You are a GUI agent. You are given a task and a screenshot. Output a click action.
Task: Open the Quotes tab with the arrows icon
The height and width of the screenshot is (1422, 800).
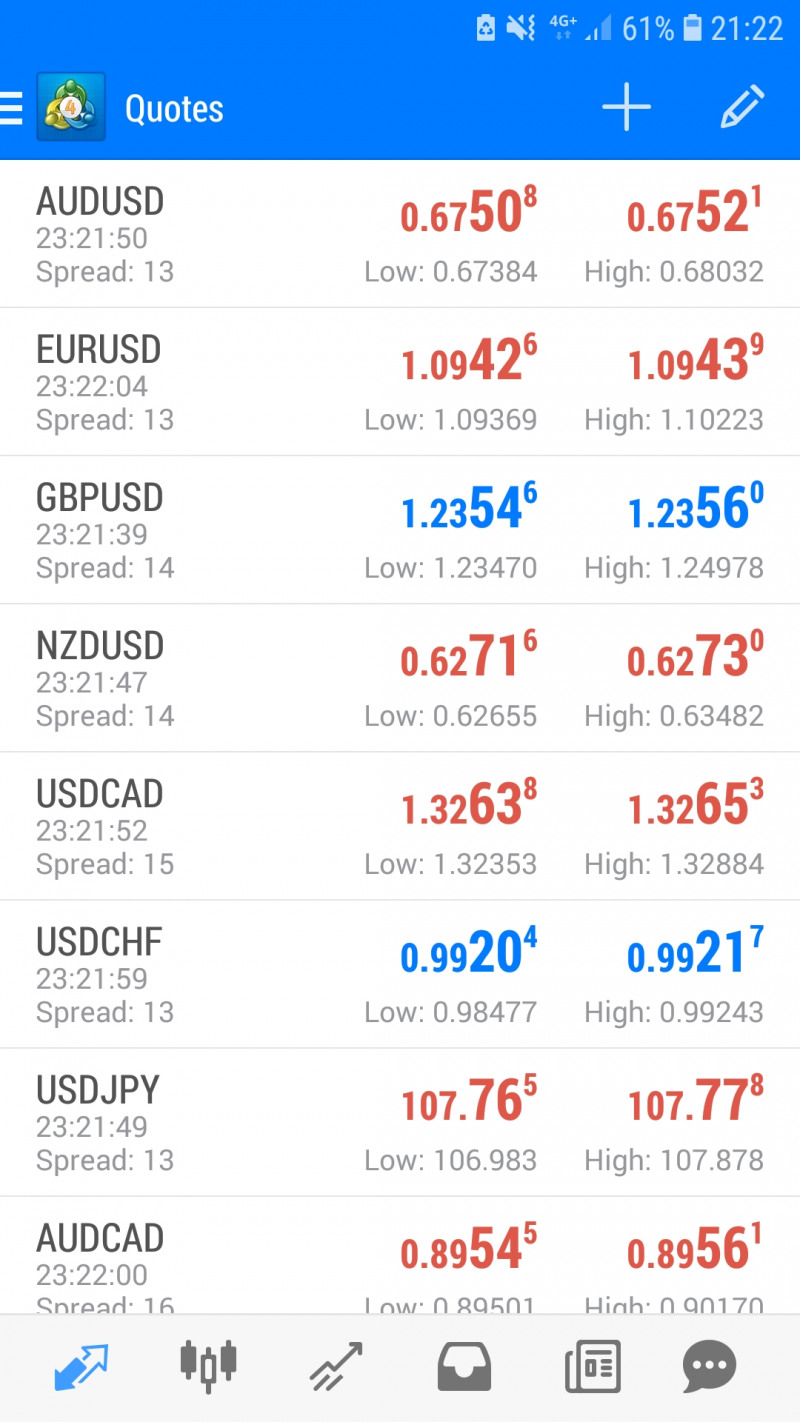point(80,1367)
